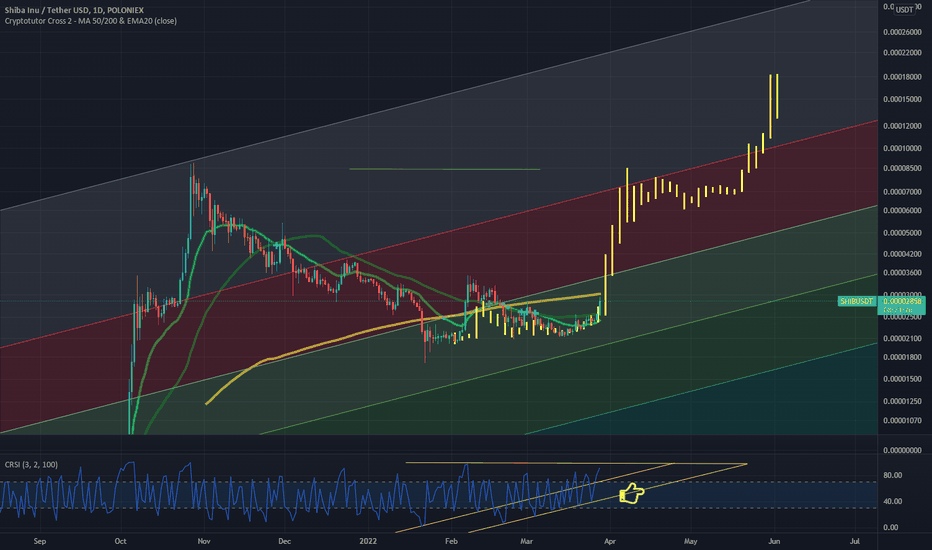Click the 0.00018000 price axis label
The width and height of the screenshot is (932, 550).
coord(902,77)
